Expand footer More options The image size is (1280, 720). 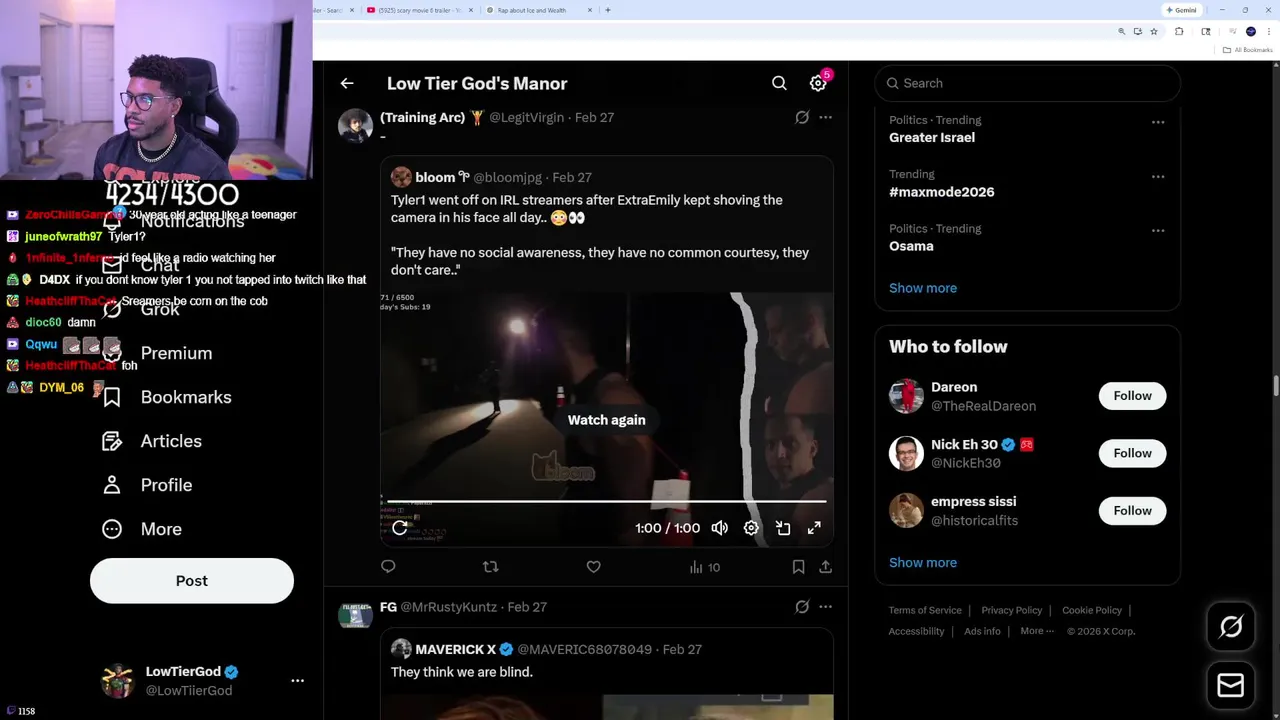(x=1037, y=631)
